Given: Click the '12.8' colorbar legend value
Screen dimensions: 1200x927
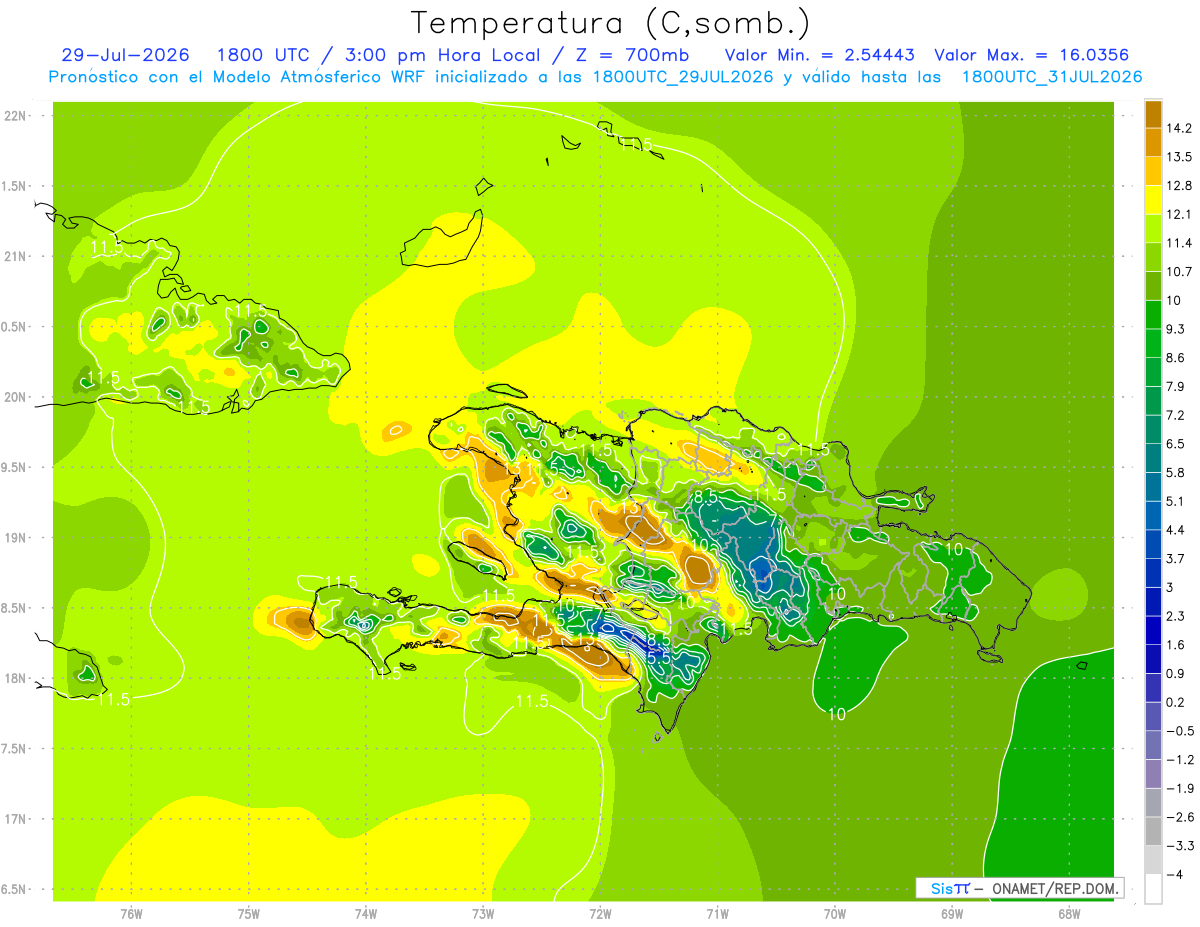Looking at the screenshot, I should (x=1179, y=186).
